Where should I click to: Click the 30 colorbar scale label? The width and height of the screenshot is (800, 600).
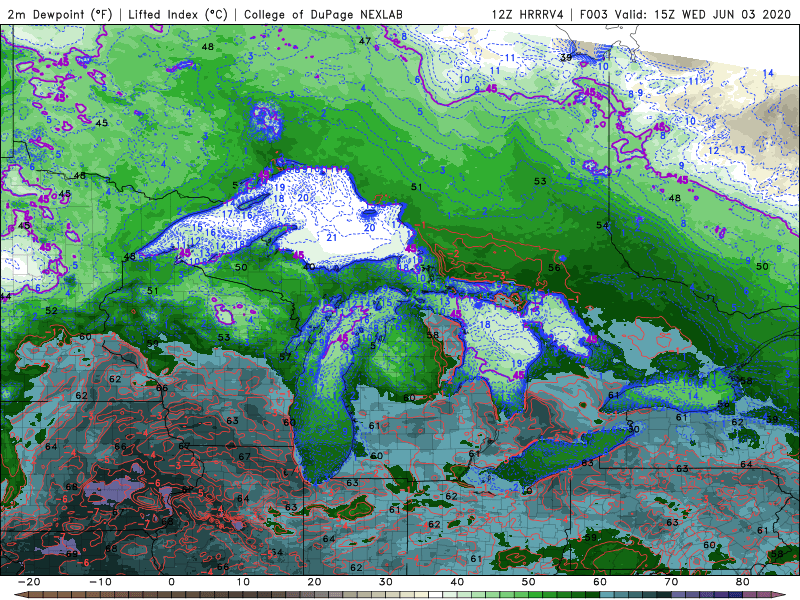tap(386, 582)
